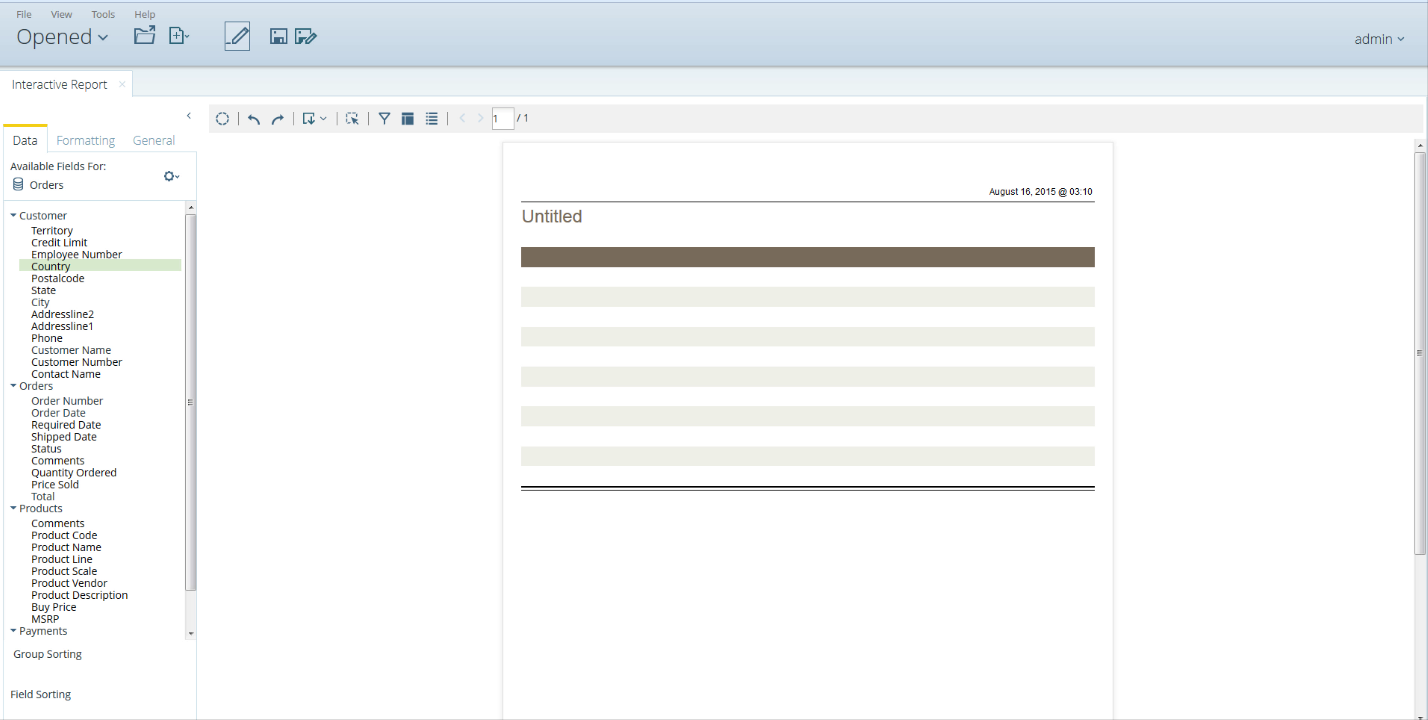Click the Untitled report title
The height and width of the screenshot is (720, 1428).
552,216
